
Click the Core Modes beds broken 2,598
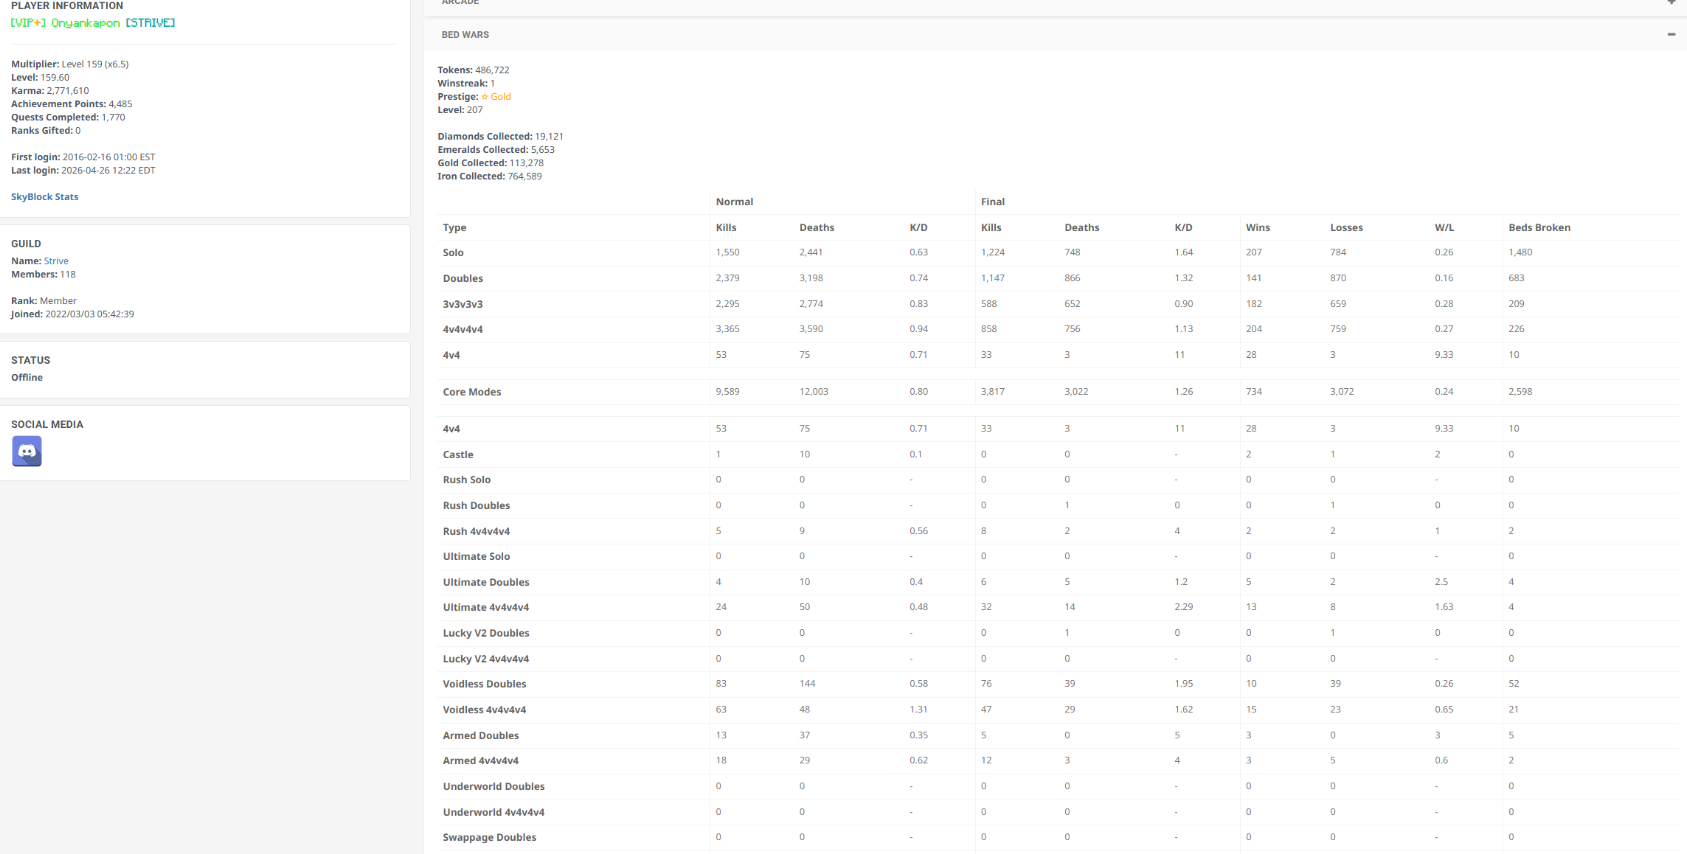pyautogui.click(x=1520, y=392)
